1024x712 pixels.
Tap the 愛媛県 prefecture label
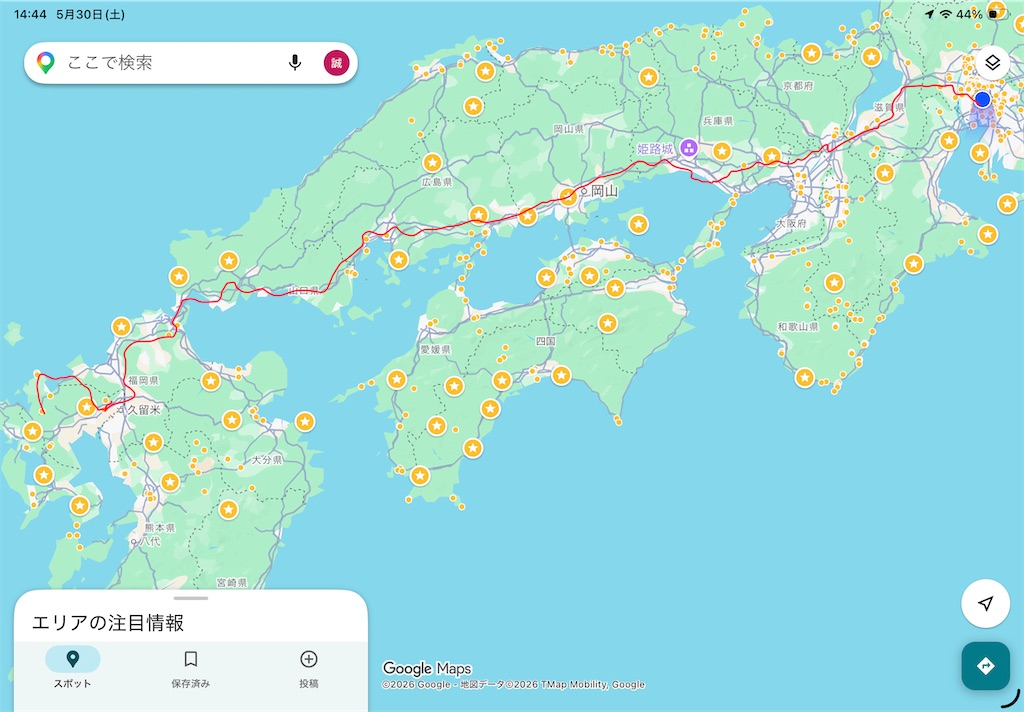point(436,349)
